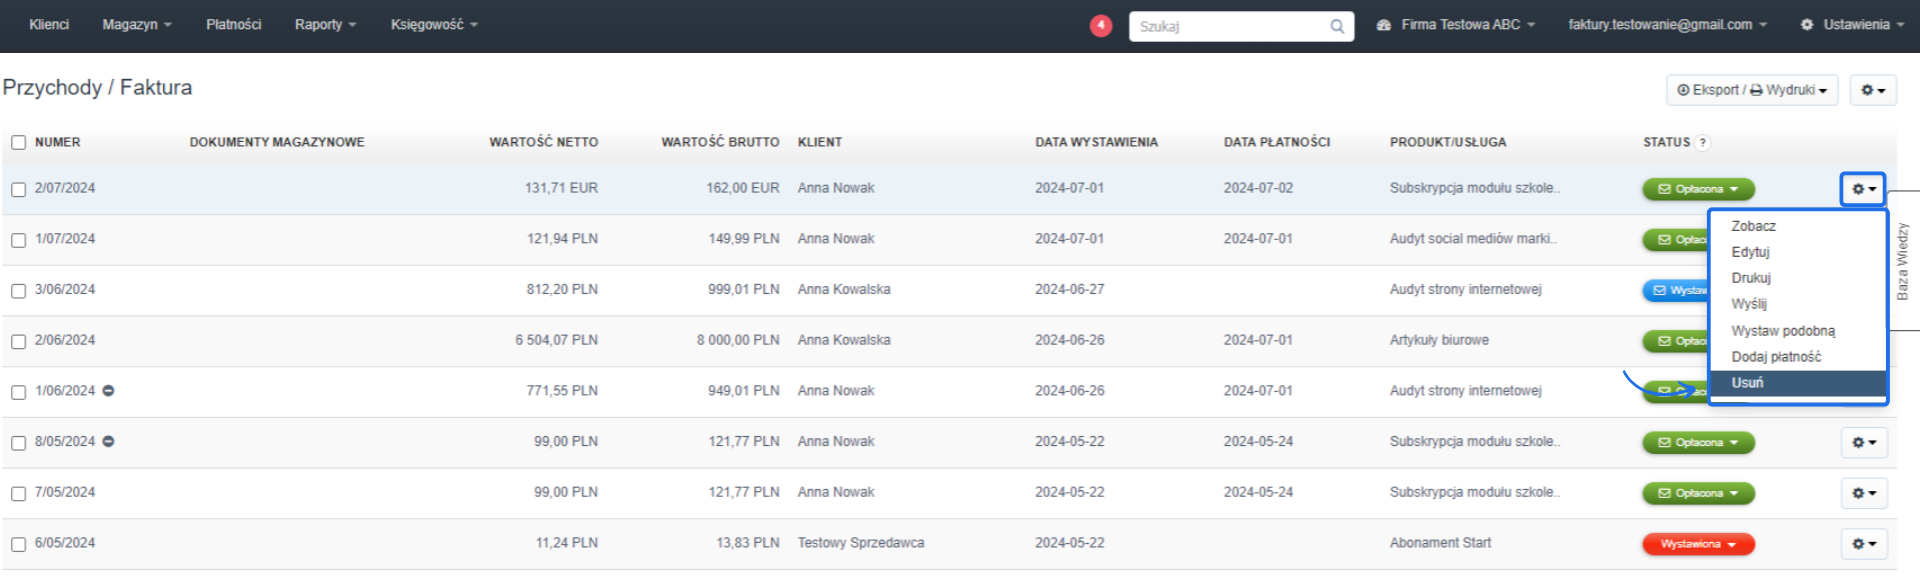Tick the checkbox for invoice 3/06/2024
The height and width of the screenshot is (577, 1920).
pyautogui.click(x=18, y=291)
